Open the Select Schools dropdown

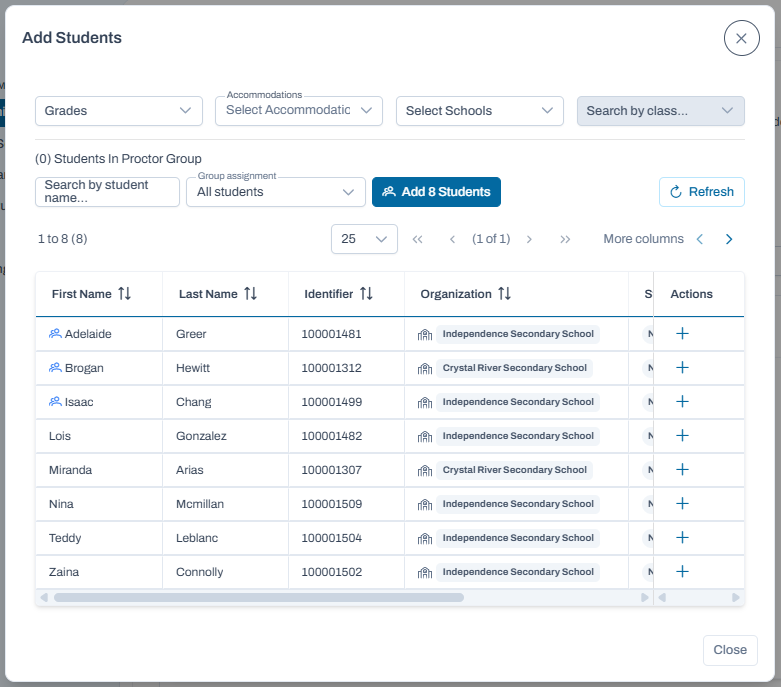click(480, 111)
